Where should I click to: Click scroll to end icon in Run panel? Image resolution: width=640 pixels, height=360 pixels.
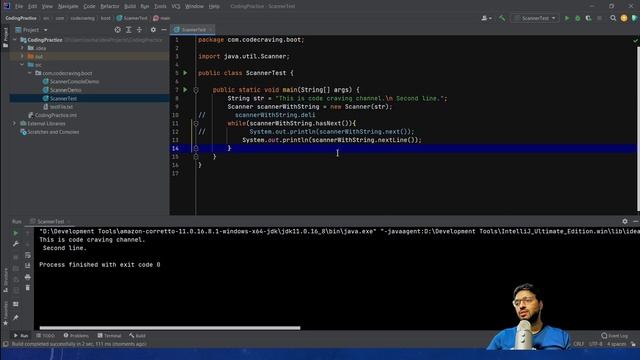28,266
